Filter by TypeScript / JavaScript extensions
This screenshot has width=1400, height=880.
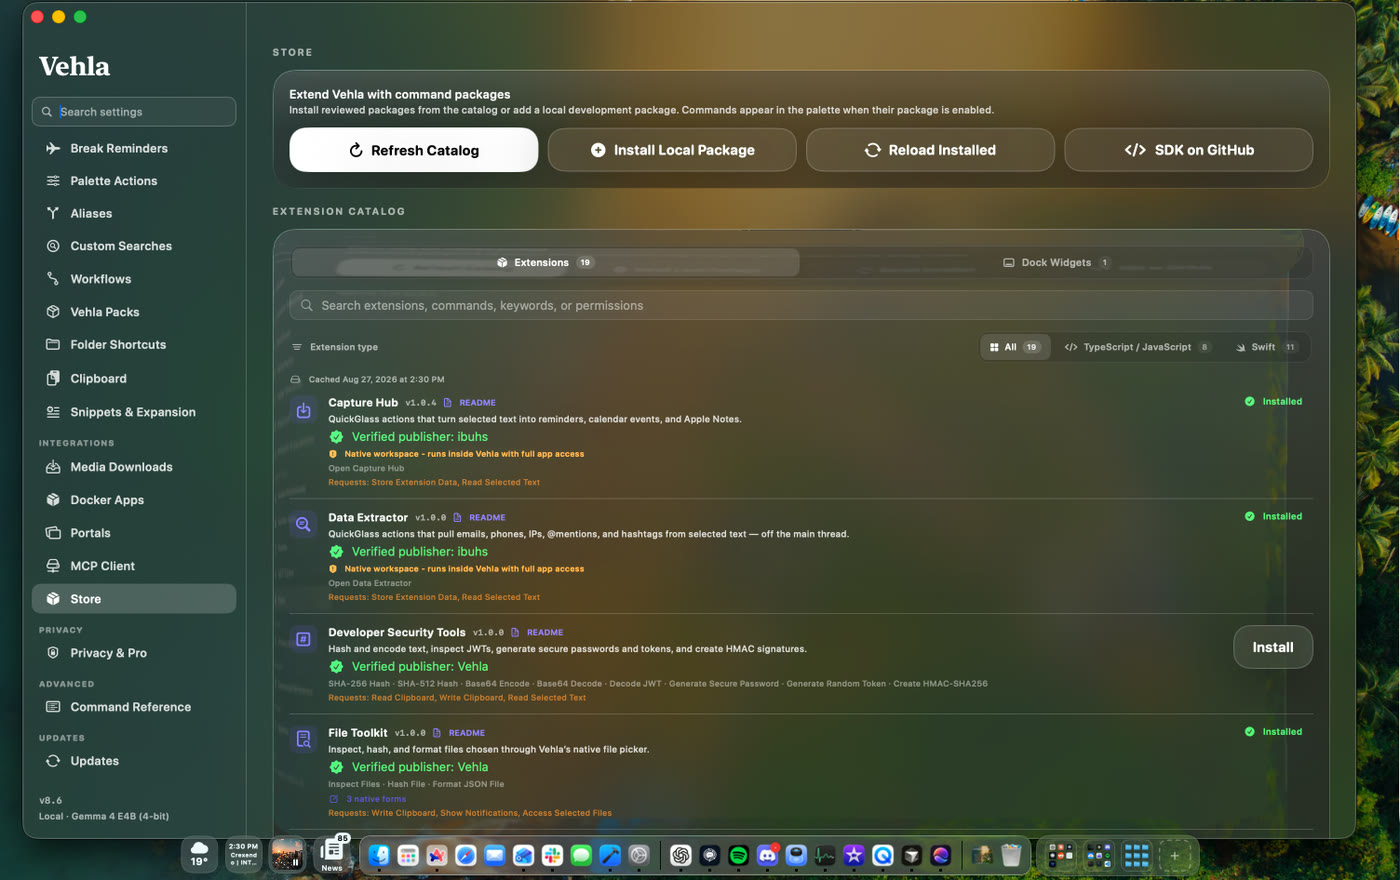[x=1137, y=347]
